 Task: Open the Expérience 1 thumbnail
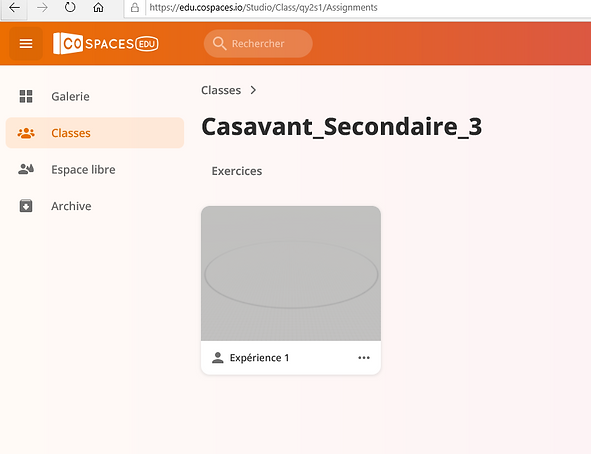click(291, 274)
